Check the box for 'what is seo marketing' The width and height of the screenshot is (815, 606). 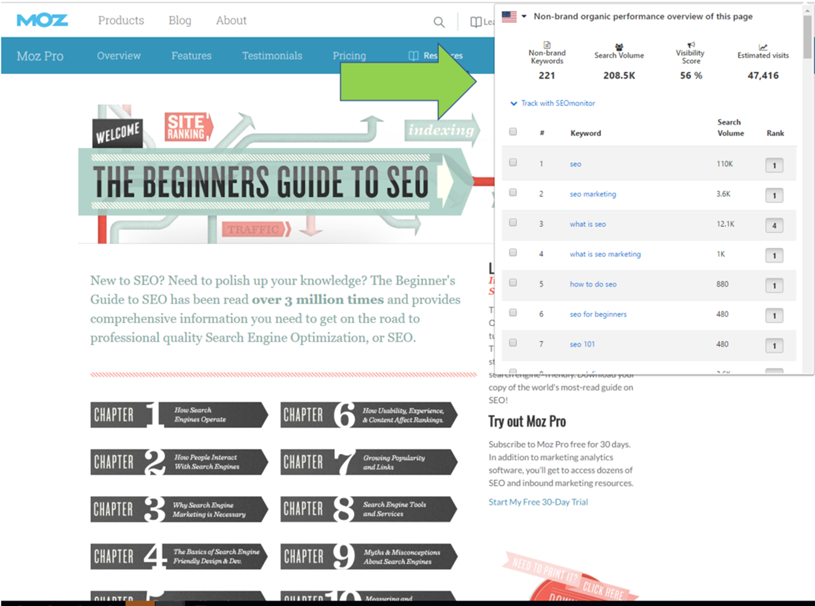click(x=513, y=253)
